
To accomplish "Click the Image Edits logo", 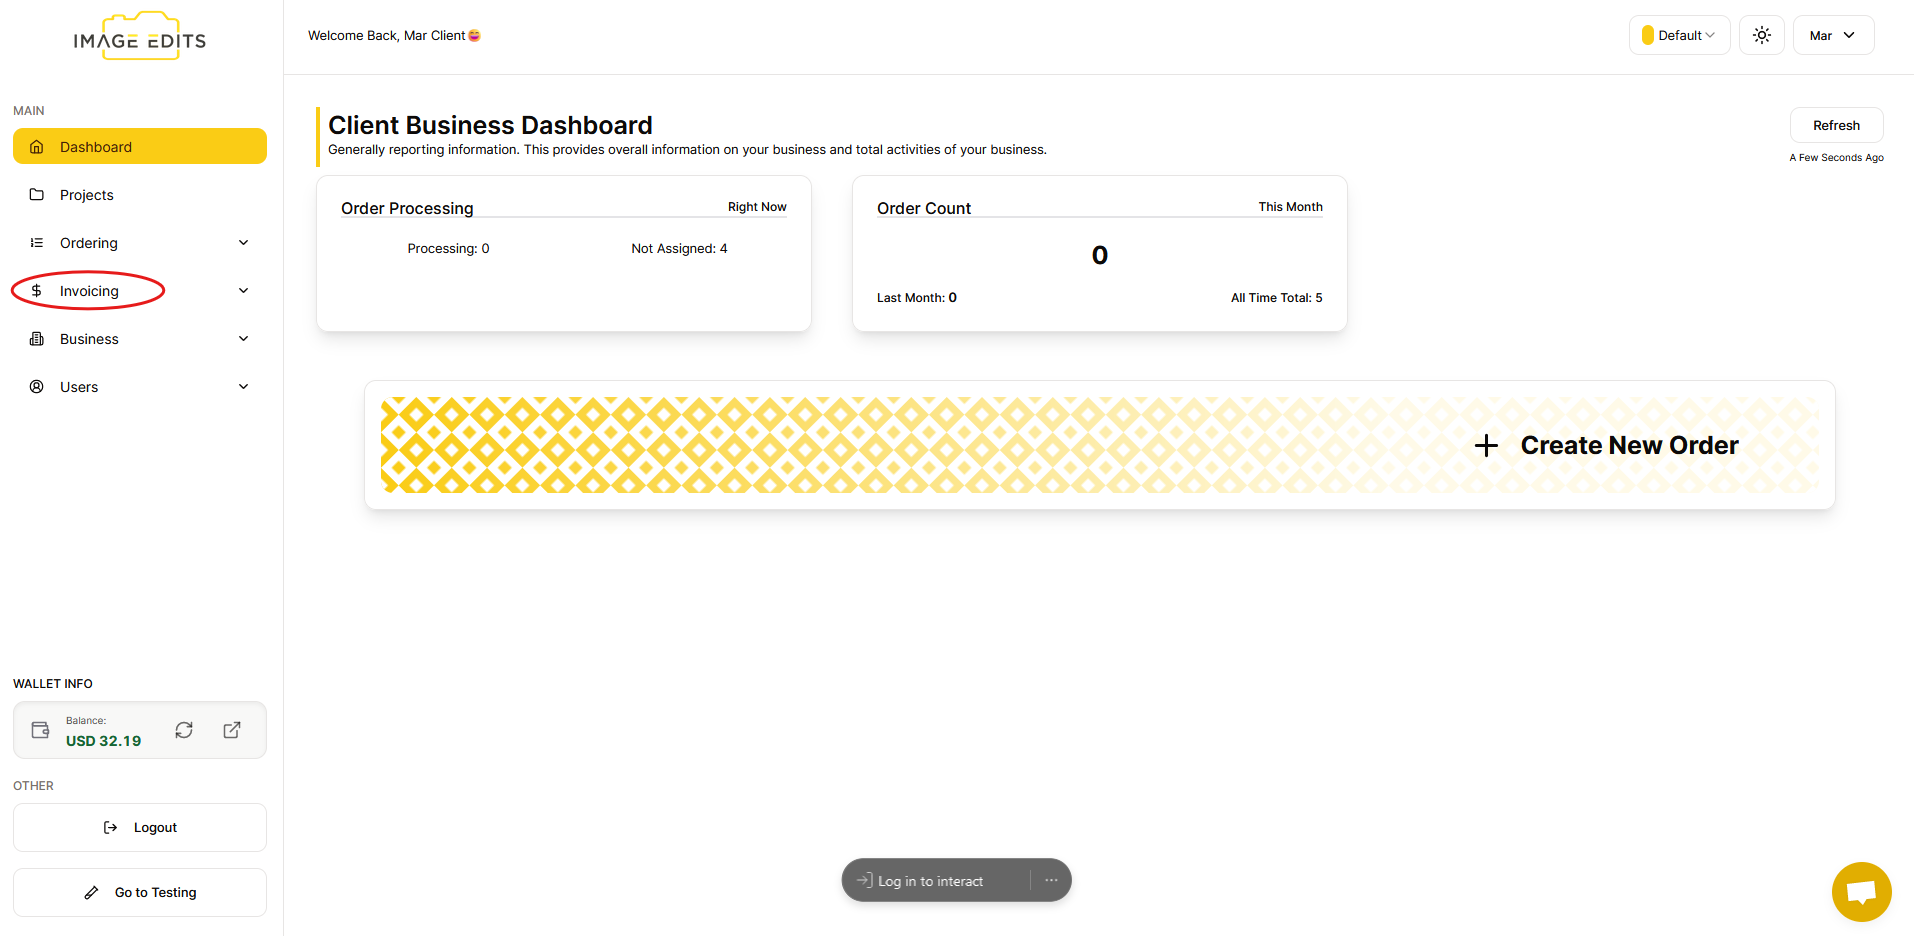I will point(140,38).
